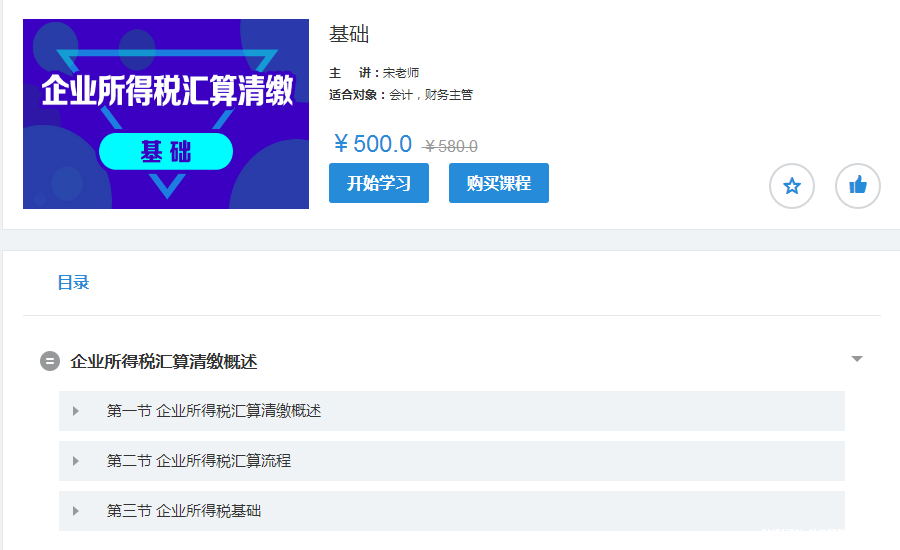Screen dimensions: 900x550
Task: Click the 企业所得税汇算清缴概述 chapter title
Action: coord(164,361)
